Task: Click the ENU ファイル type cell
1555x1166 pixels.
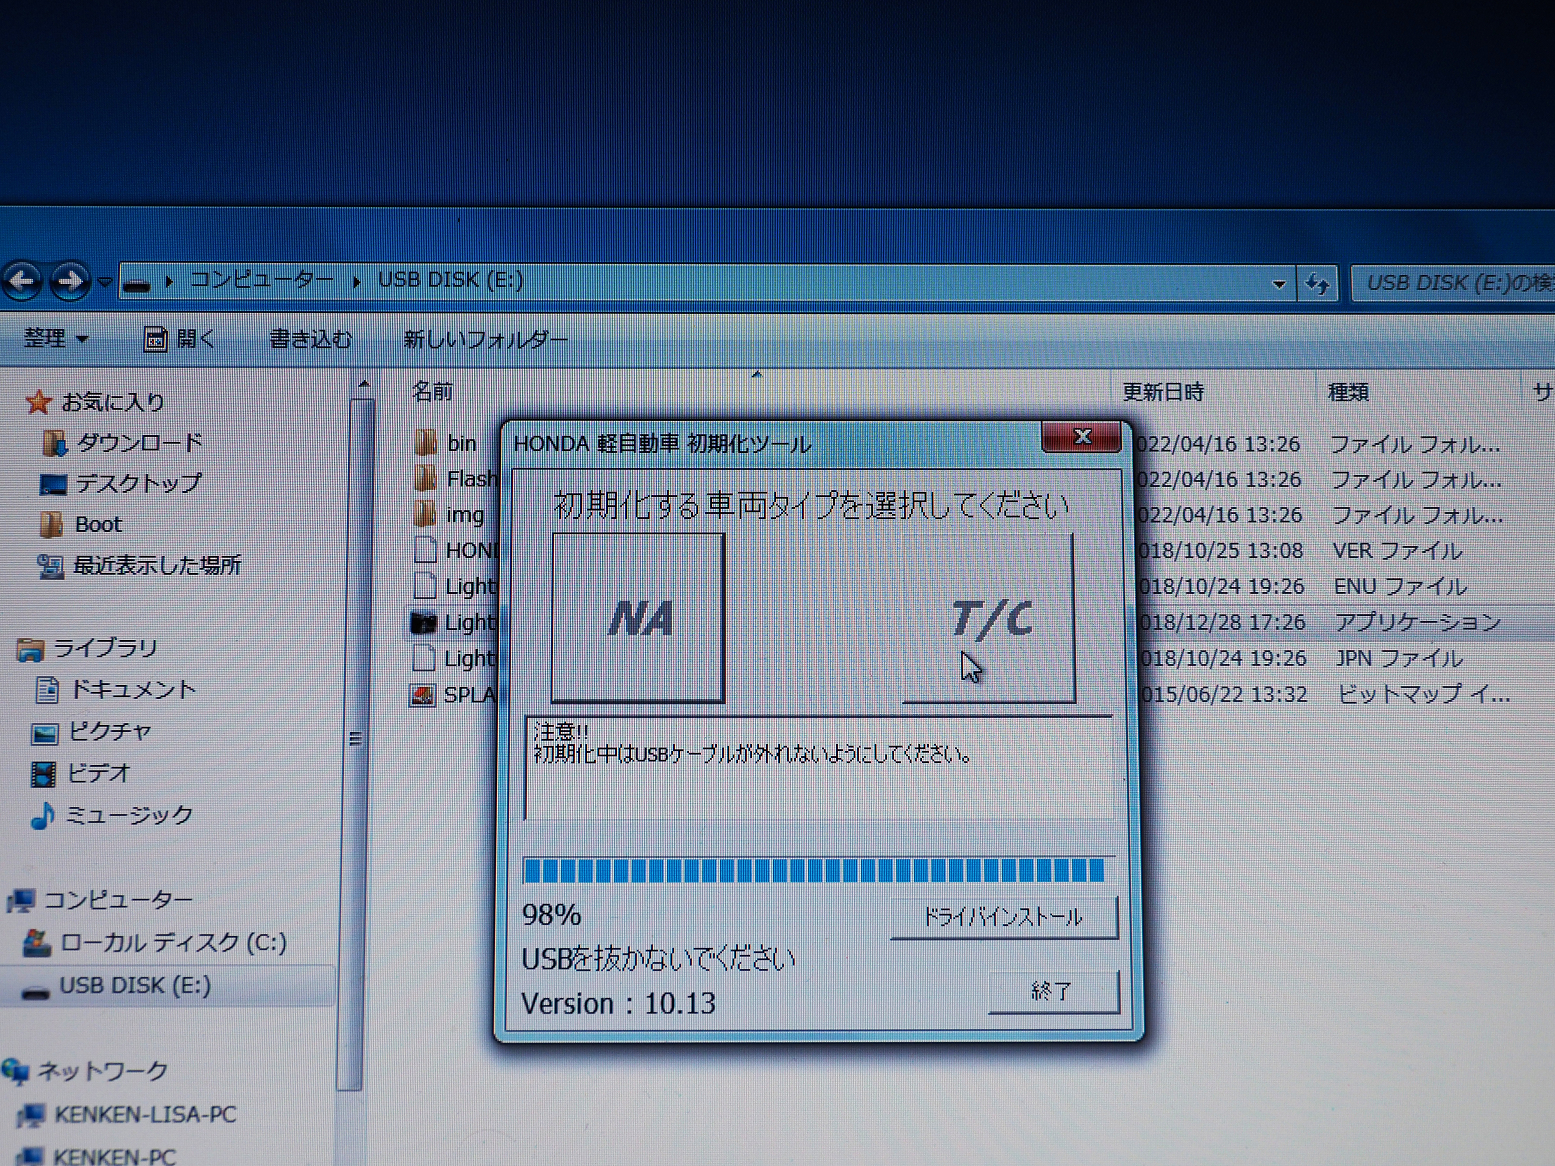Action: coord(1400,586)
